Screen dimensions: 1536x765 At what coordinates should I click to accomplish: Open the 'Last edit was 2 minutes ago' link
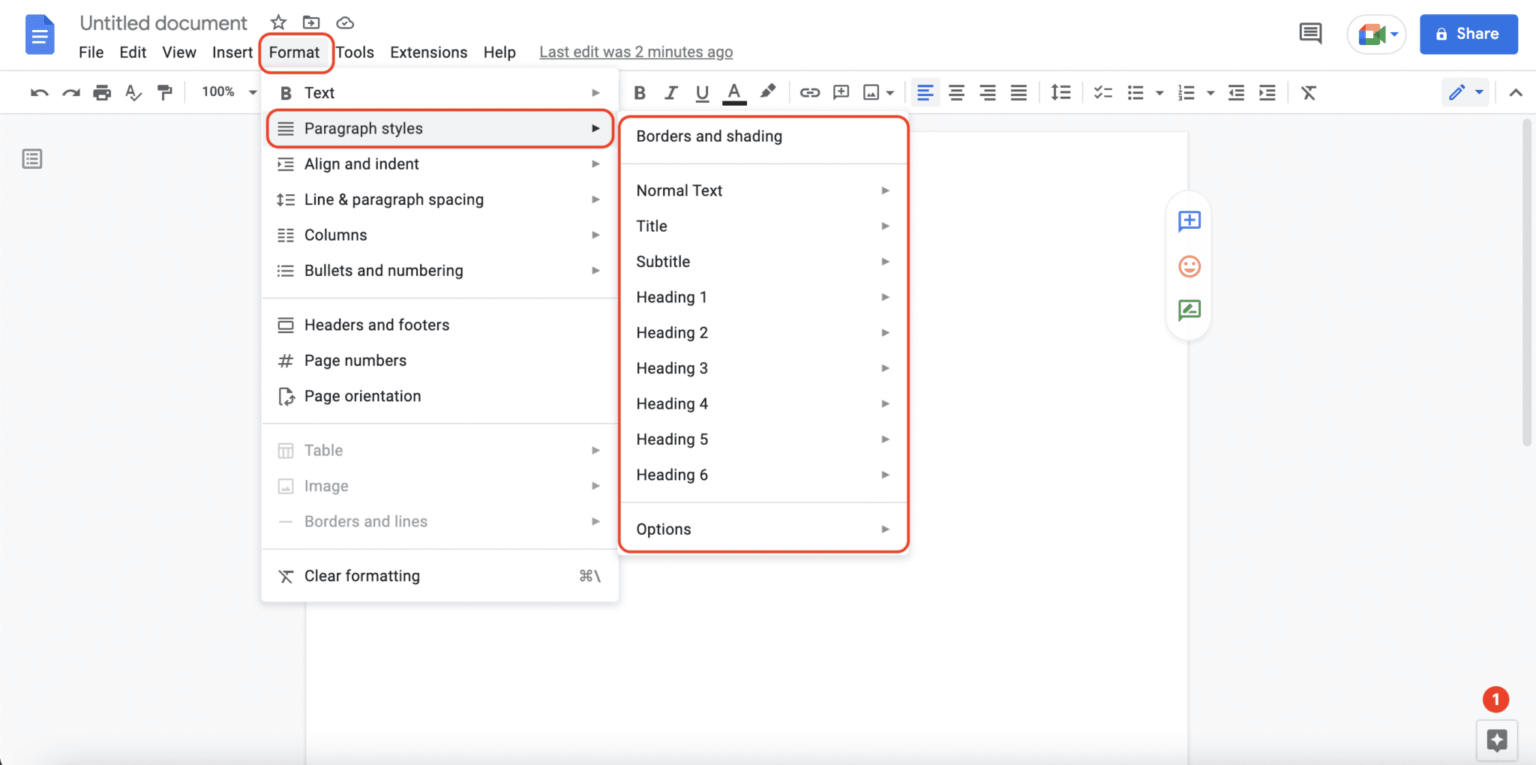click(636, 52)
